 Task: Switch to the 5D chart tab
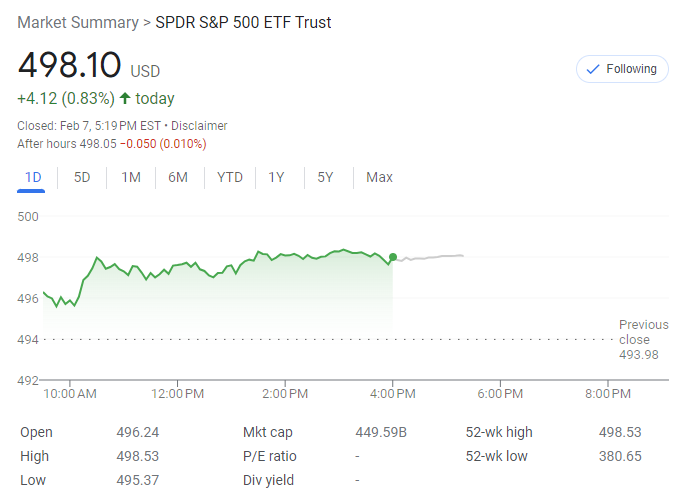pyautogui.click(x=82, y=178)
